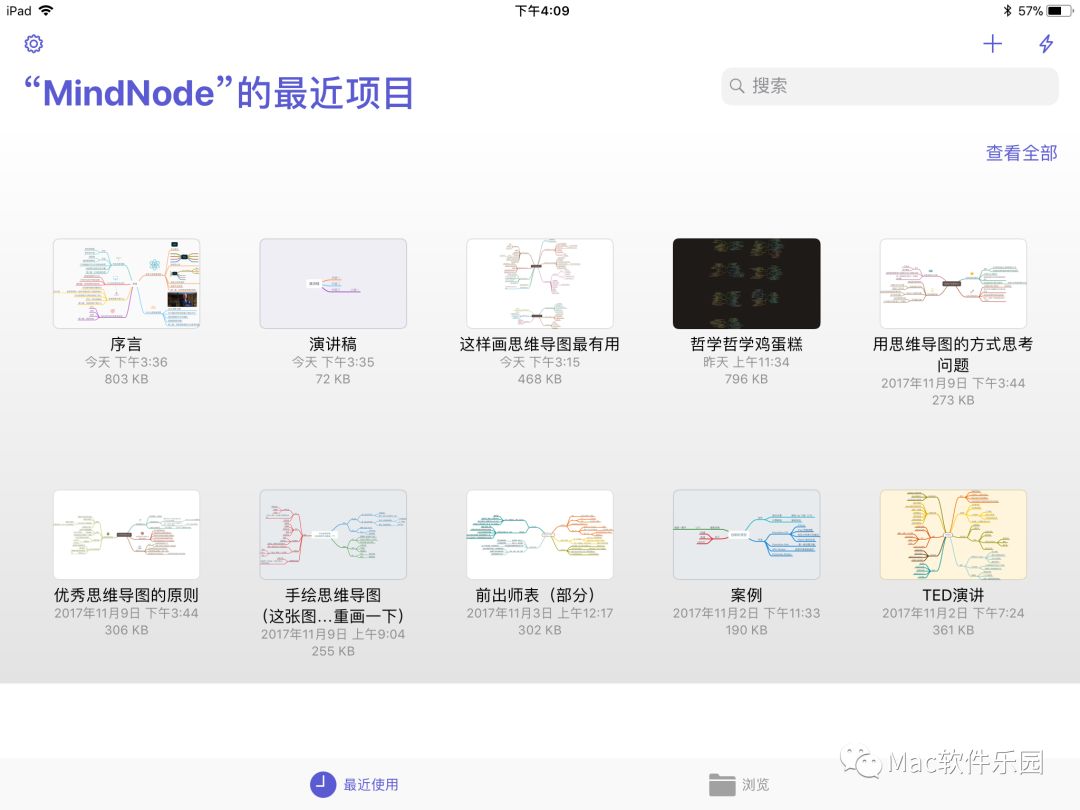This screenshot has height=810, width=1080.
Task: Open the 序言 mind map thumbnail
Action: pyautogui.click(x=127, y=284)
